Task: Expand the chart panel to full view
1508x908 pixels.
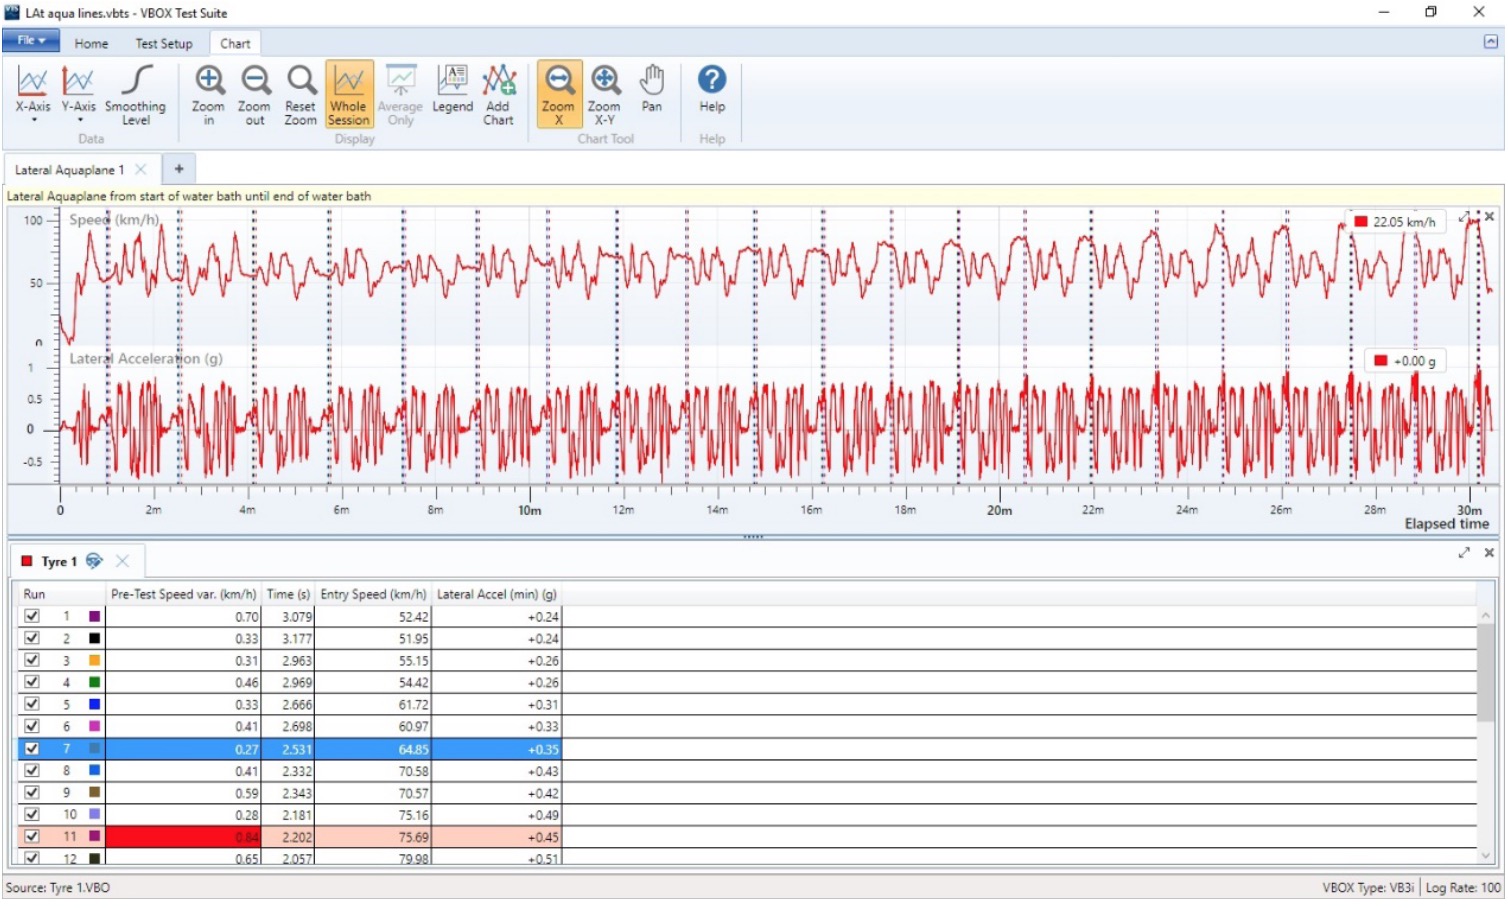Action: coord(1465,217)
